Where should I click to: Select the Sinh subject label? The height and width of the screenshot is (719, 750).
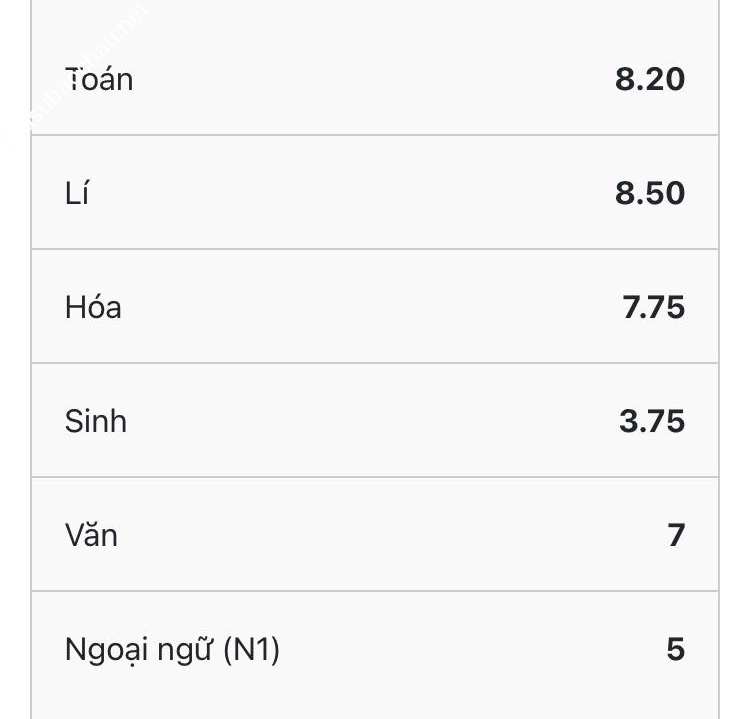[96, 421]
